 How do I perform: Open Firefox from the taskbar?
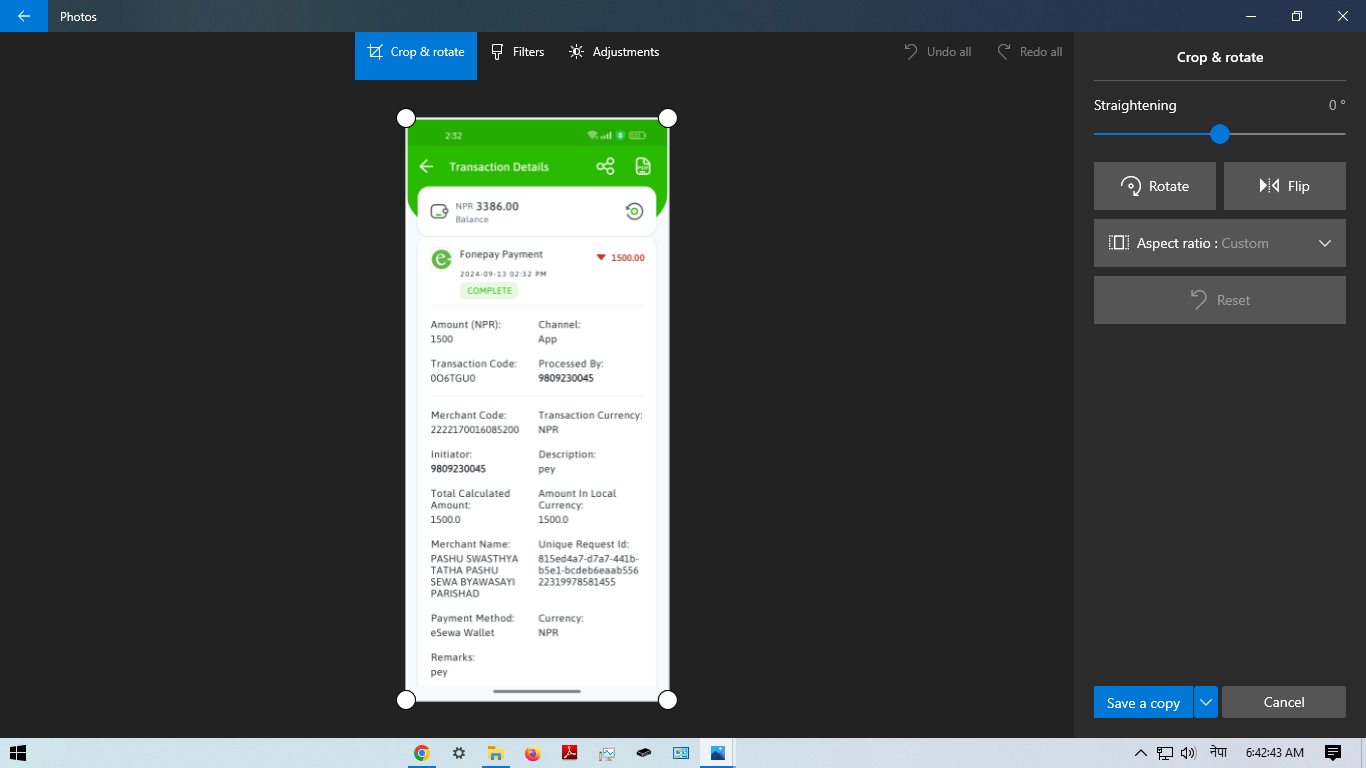[532, 753]
